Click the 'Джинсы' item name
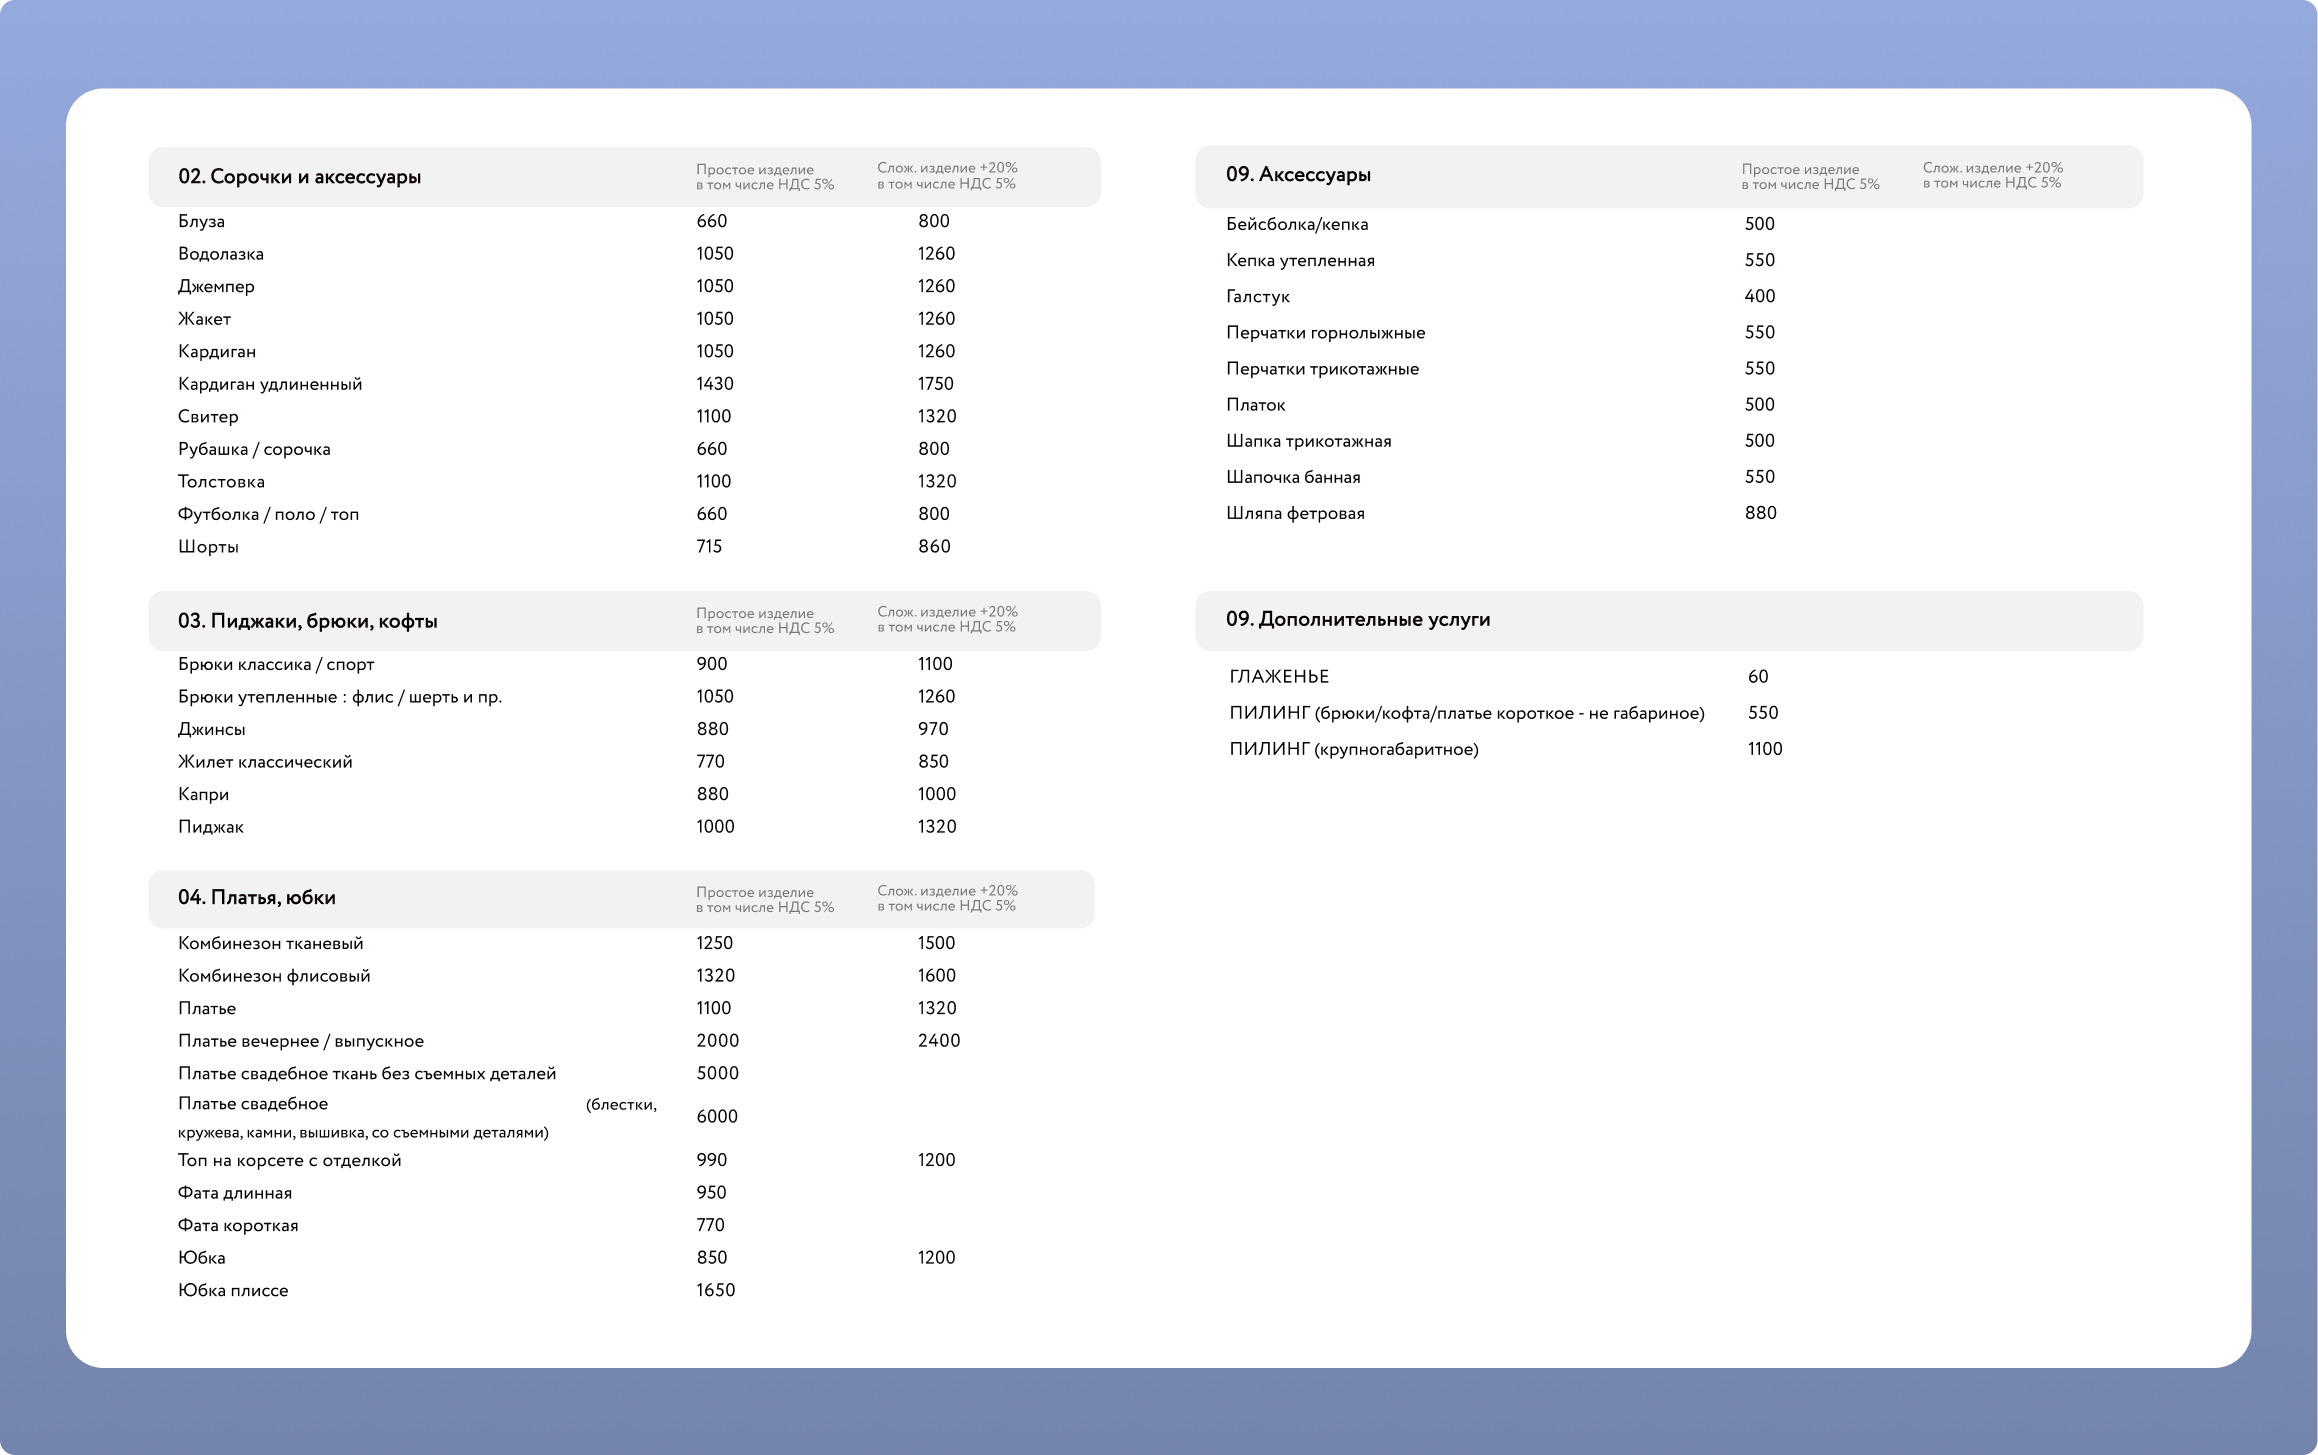The height and width of the screenshot is (1455, 2318). (211, 729)
